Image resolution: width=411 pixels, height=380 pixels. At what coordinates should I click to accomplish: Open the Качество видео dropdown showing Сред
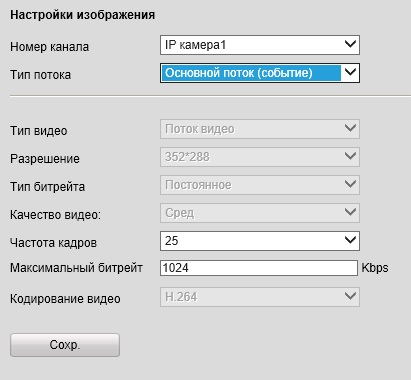pos(260,213)
